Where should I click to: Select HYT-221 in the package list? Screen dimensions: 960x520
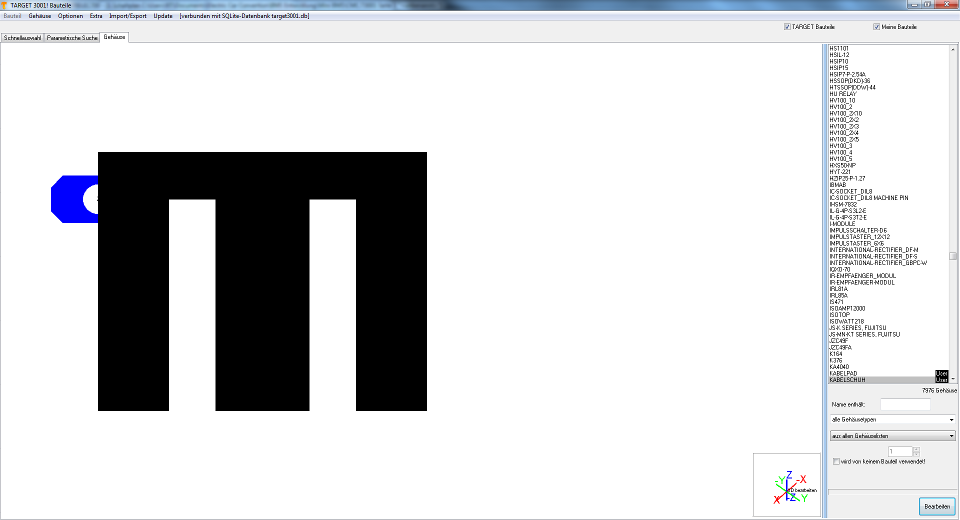pos(840,172)
